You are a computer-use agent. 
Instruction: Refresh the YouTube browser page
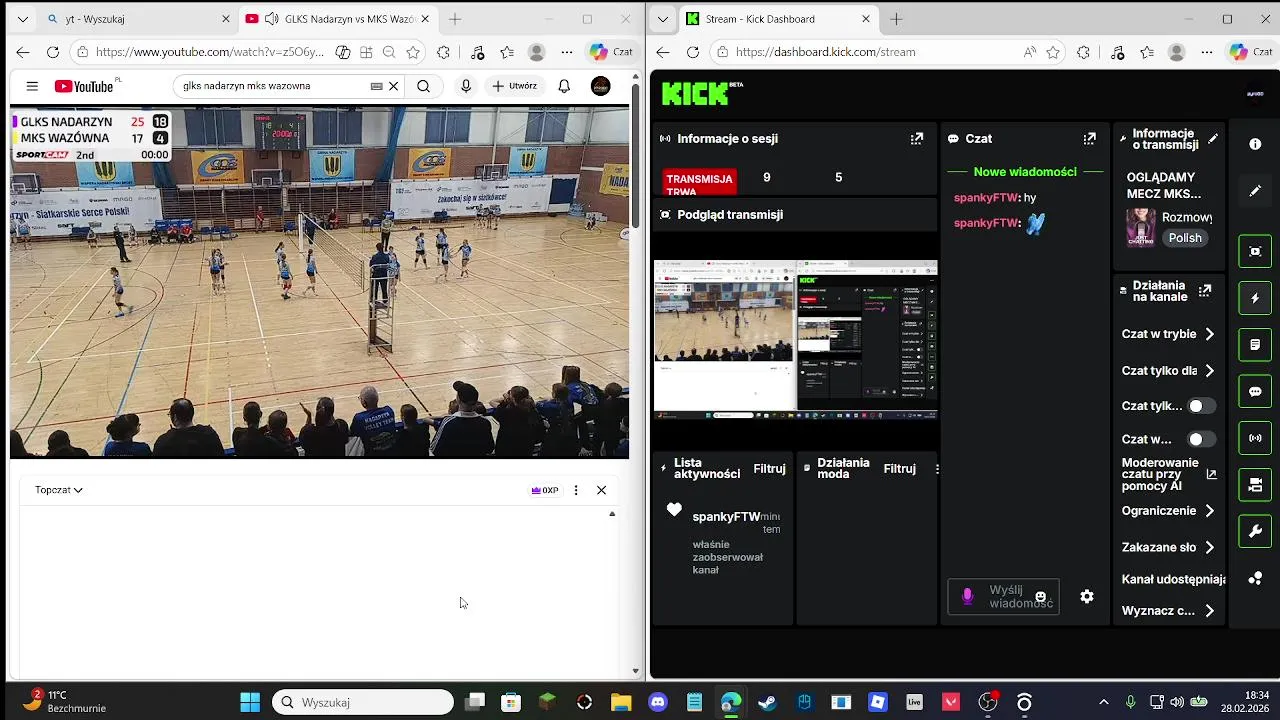[52, 52]
